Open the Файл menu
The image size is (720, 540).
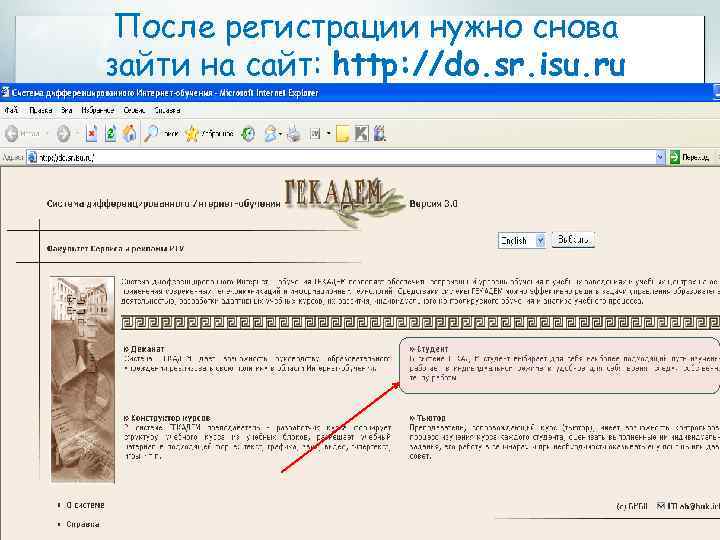tap(11, 110)
